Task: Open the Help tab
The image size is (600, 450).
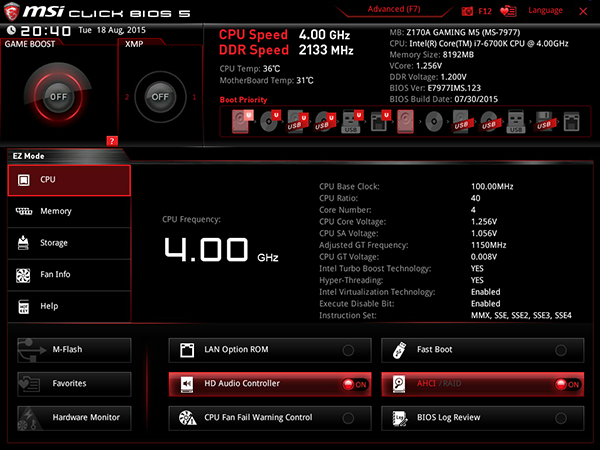Action: tap(69, 307)
